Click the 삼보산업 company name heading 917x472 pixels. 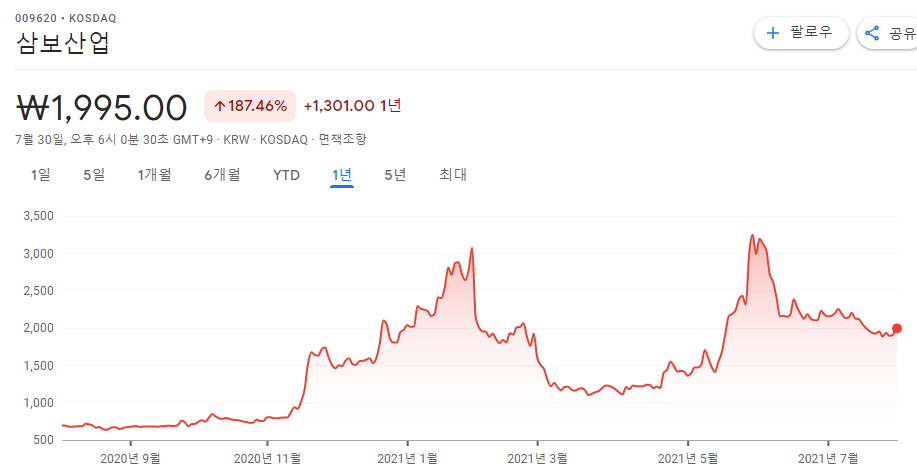click(x=63, y=43)
